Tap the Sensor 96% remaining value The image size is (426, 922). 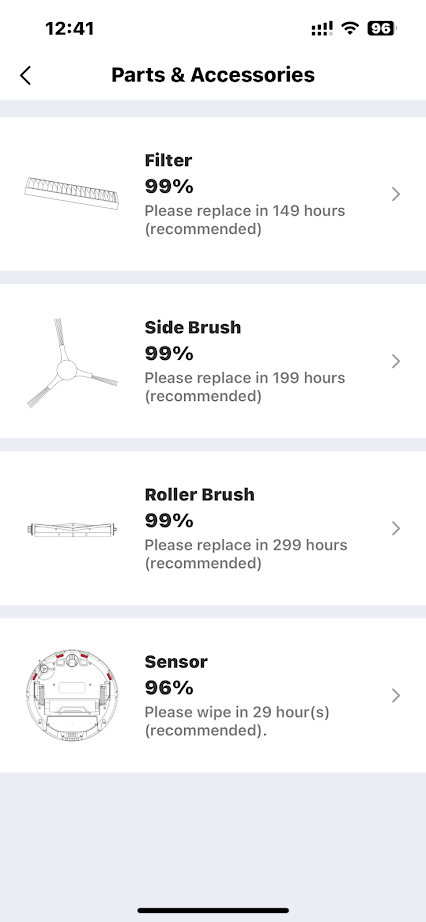tap(169, 687)
